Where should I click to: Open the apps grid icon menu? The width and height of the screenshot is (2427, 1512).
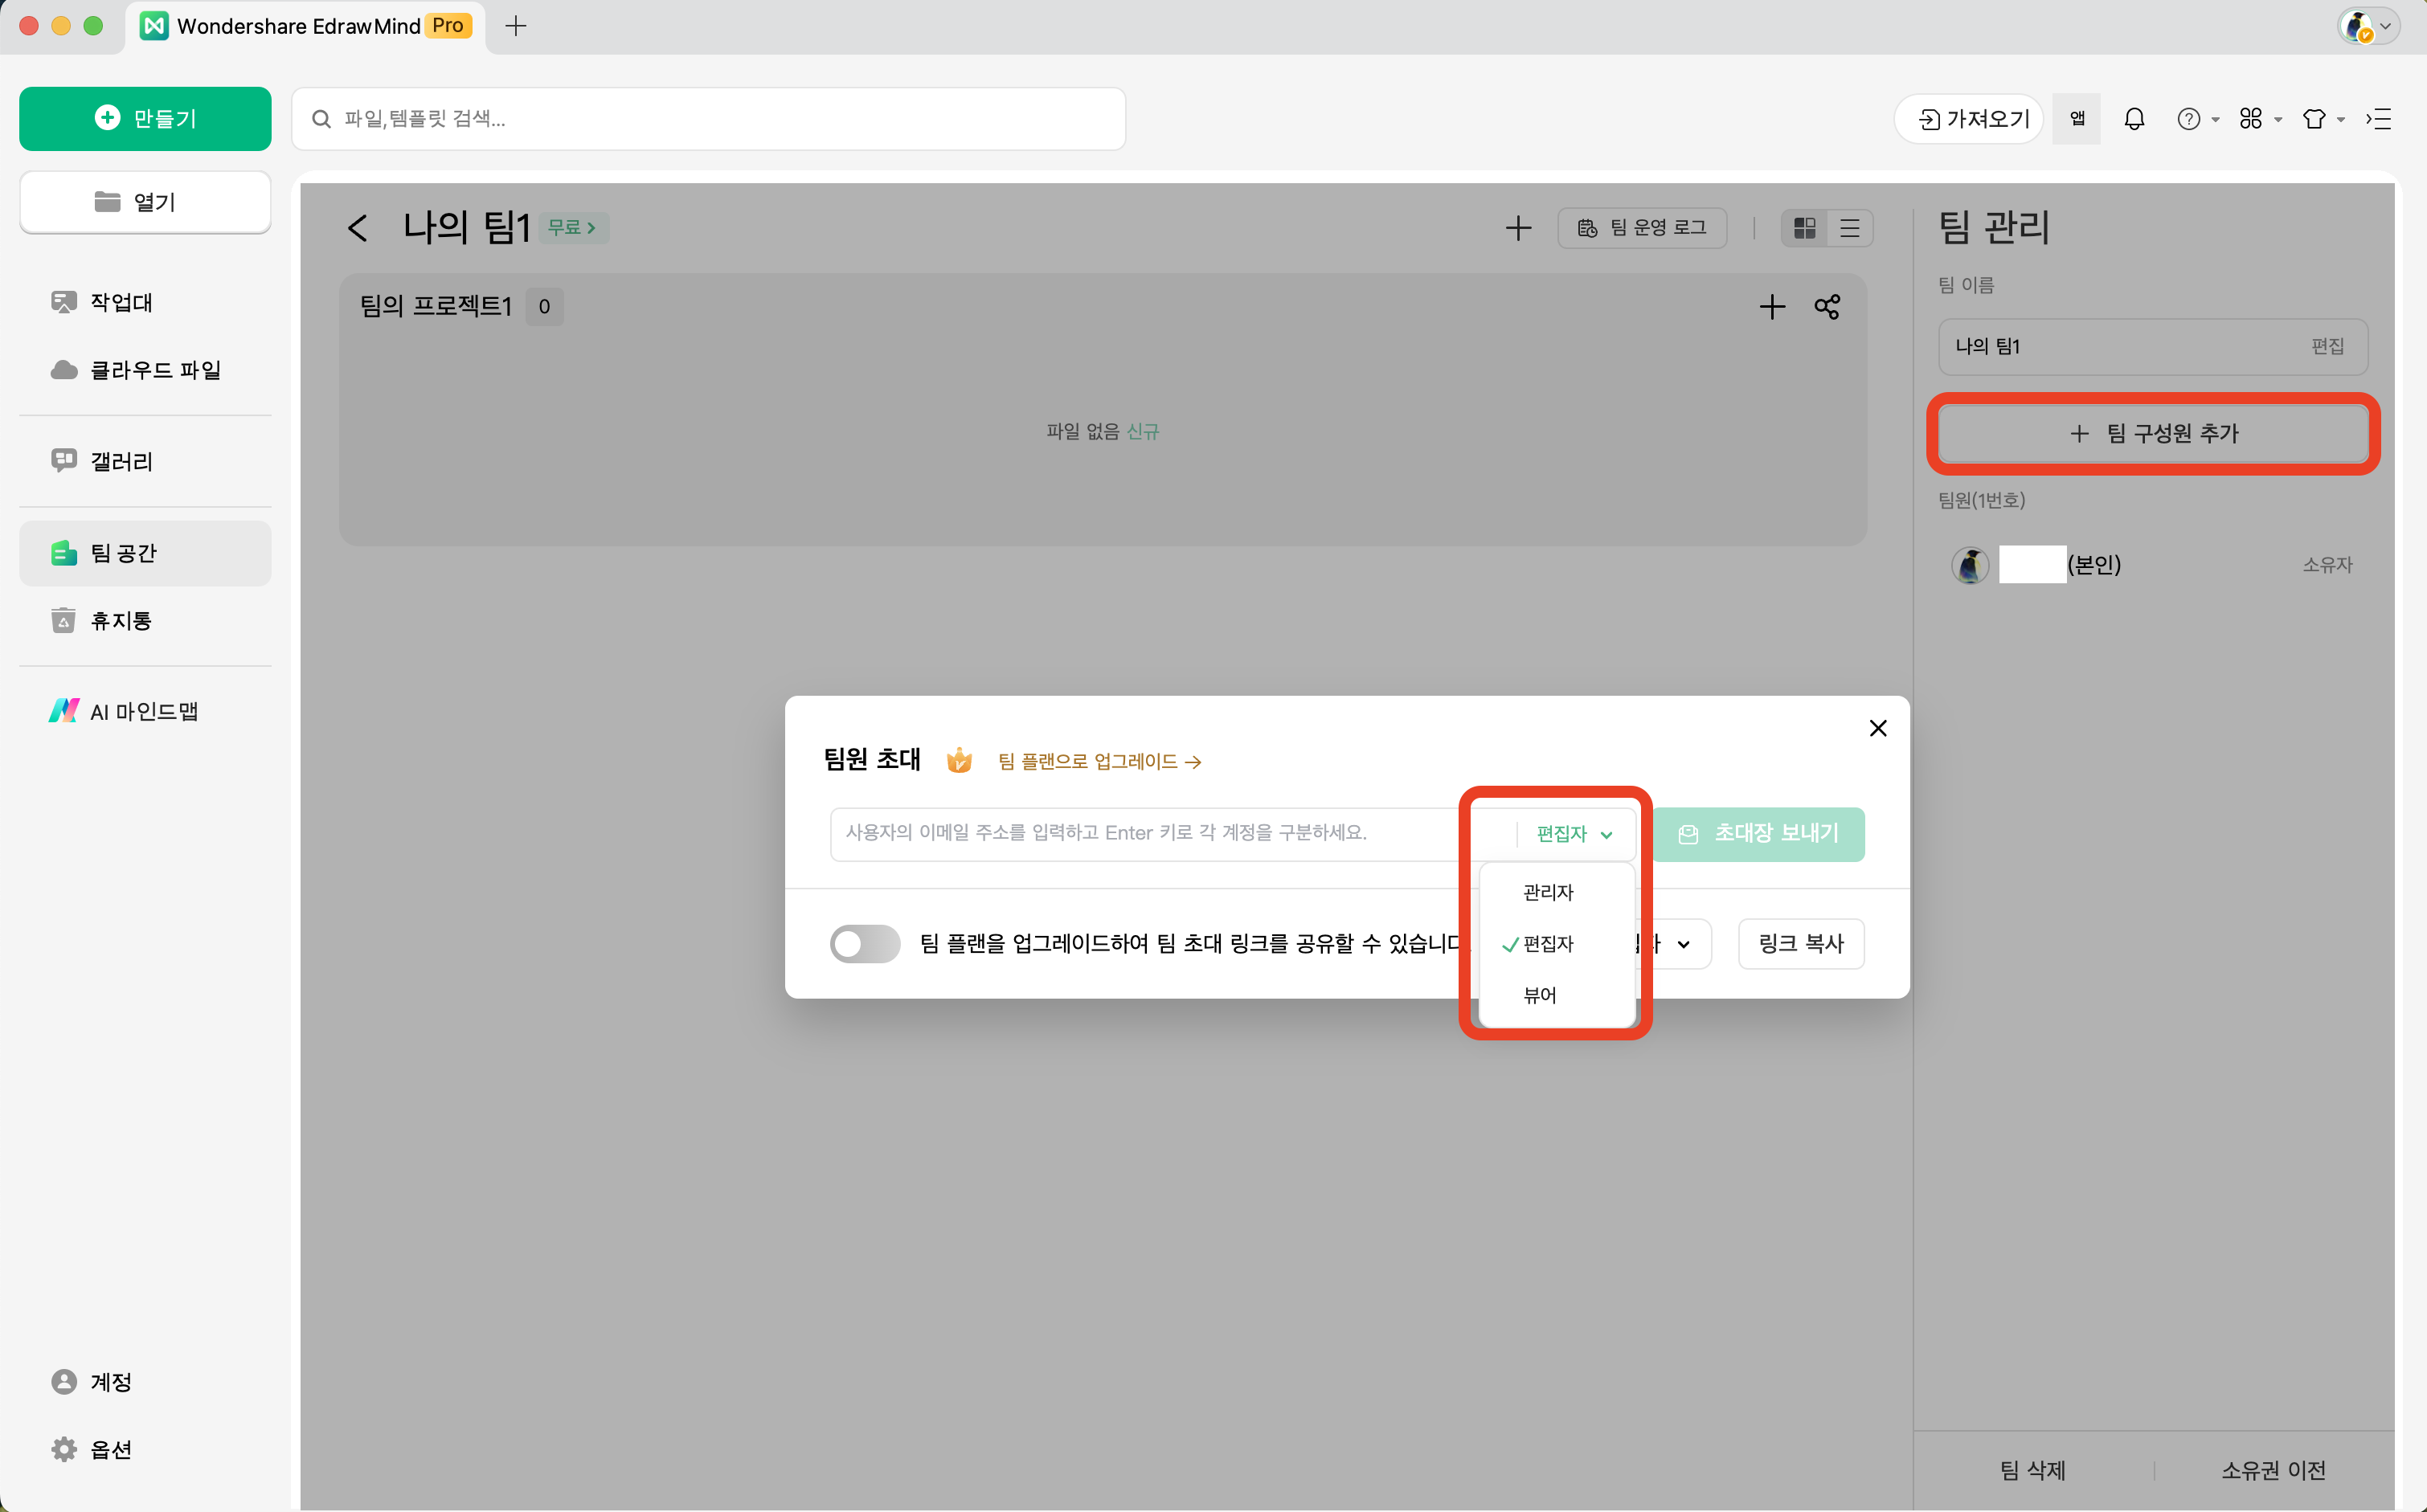pyautogui.click(x=2251, y=119)
